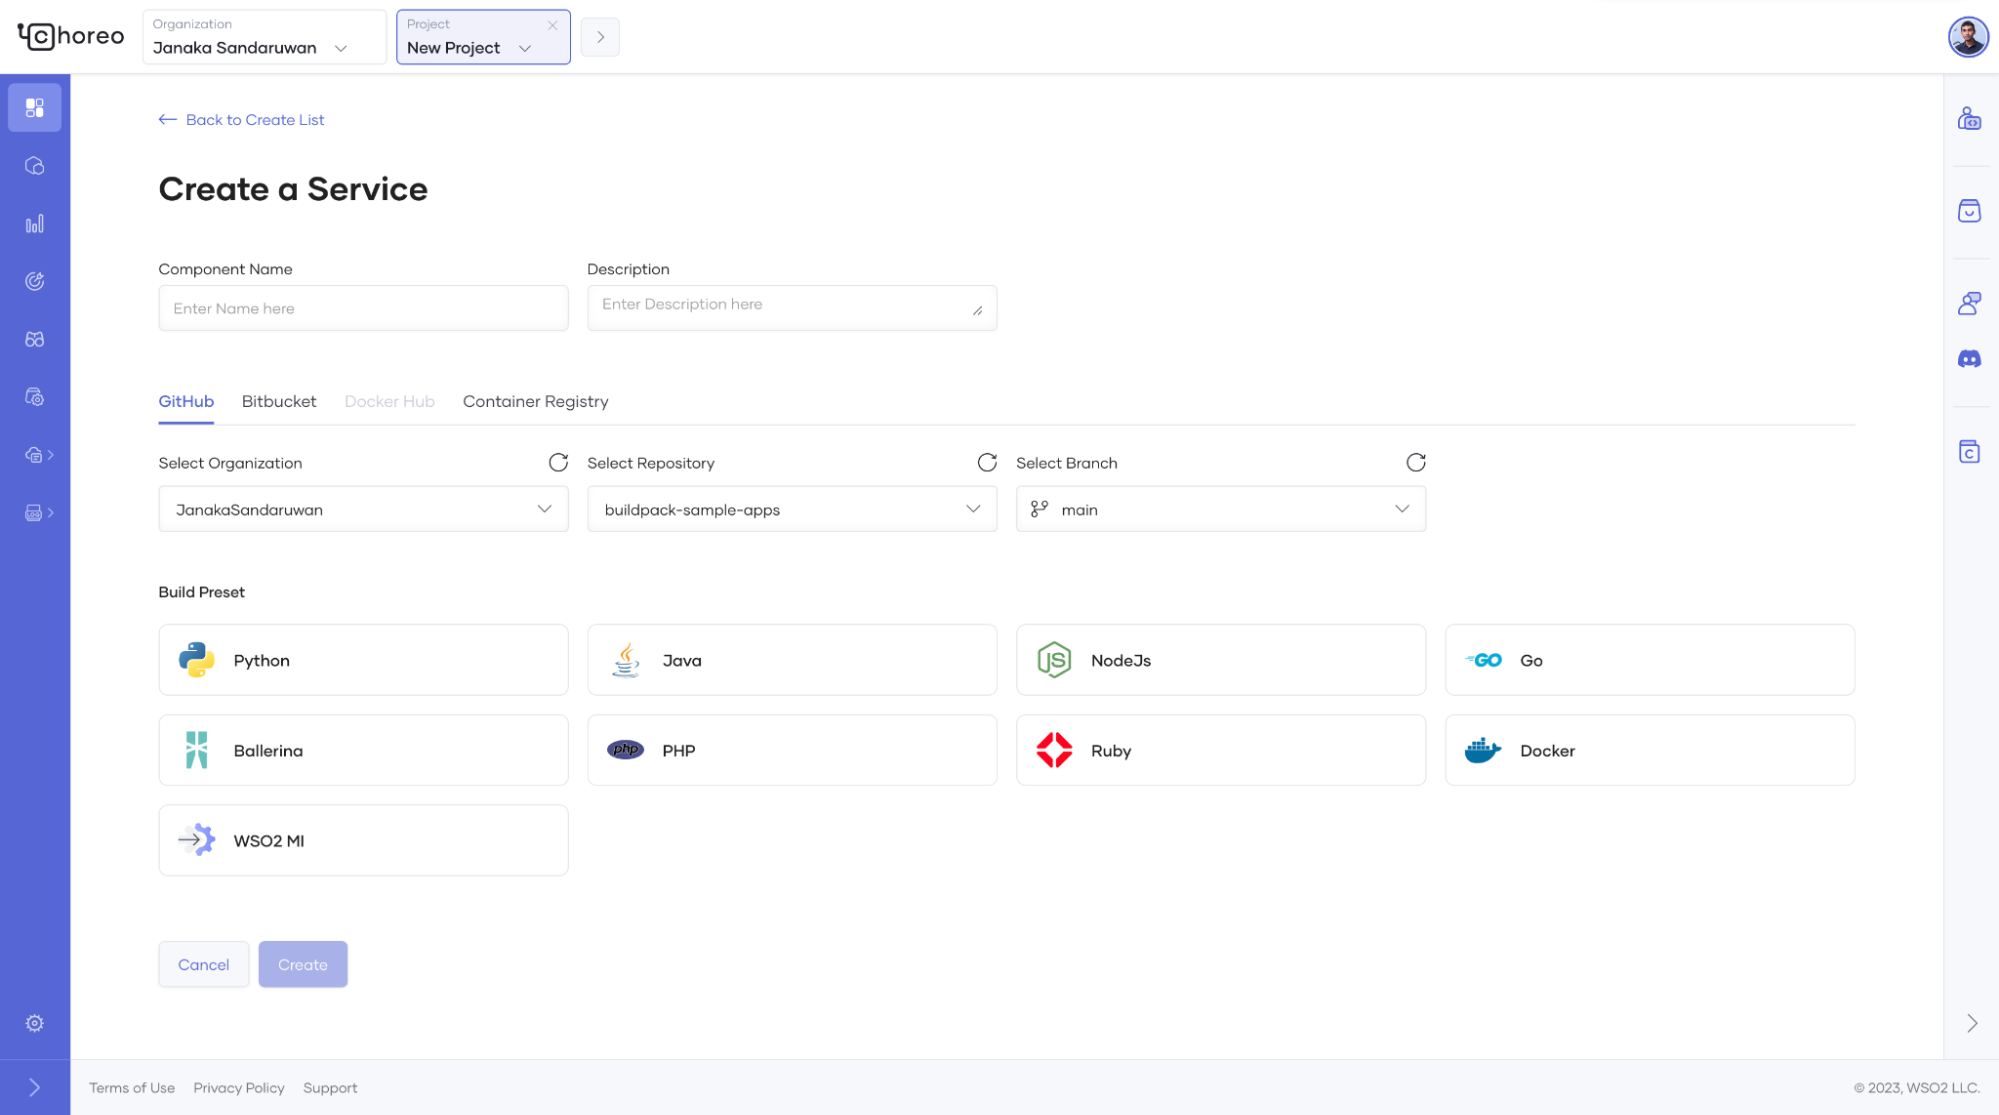Expand the Manage printer-like sidebar icon
This screenshot has height=1115, width=1999.
39,513
